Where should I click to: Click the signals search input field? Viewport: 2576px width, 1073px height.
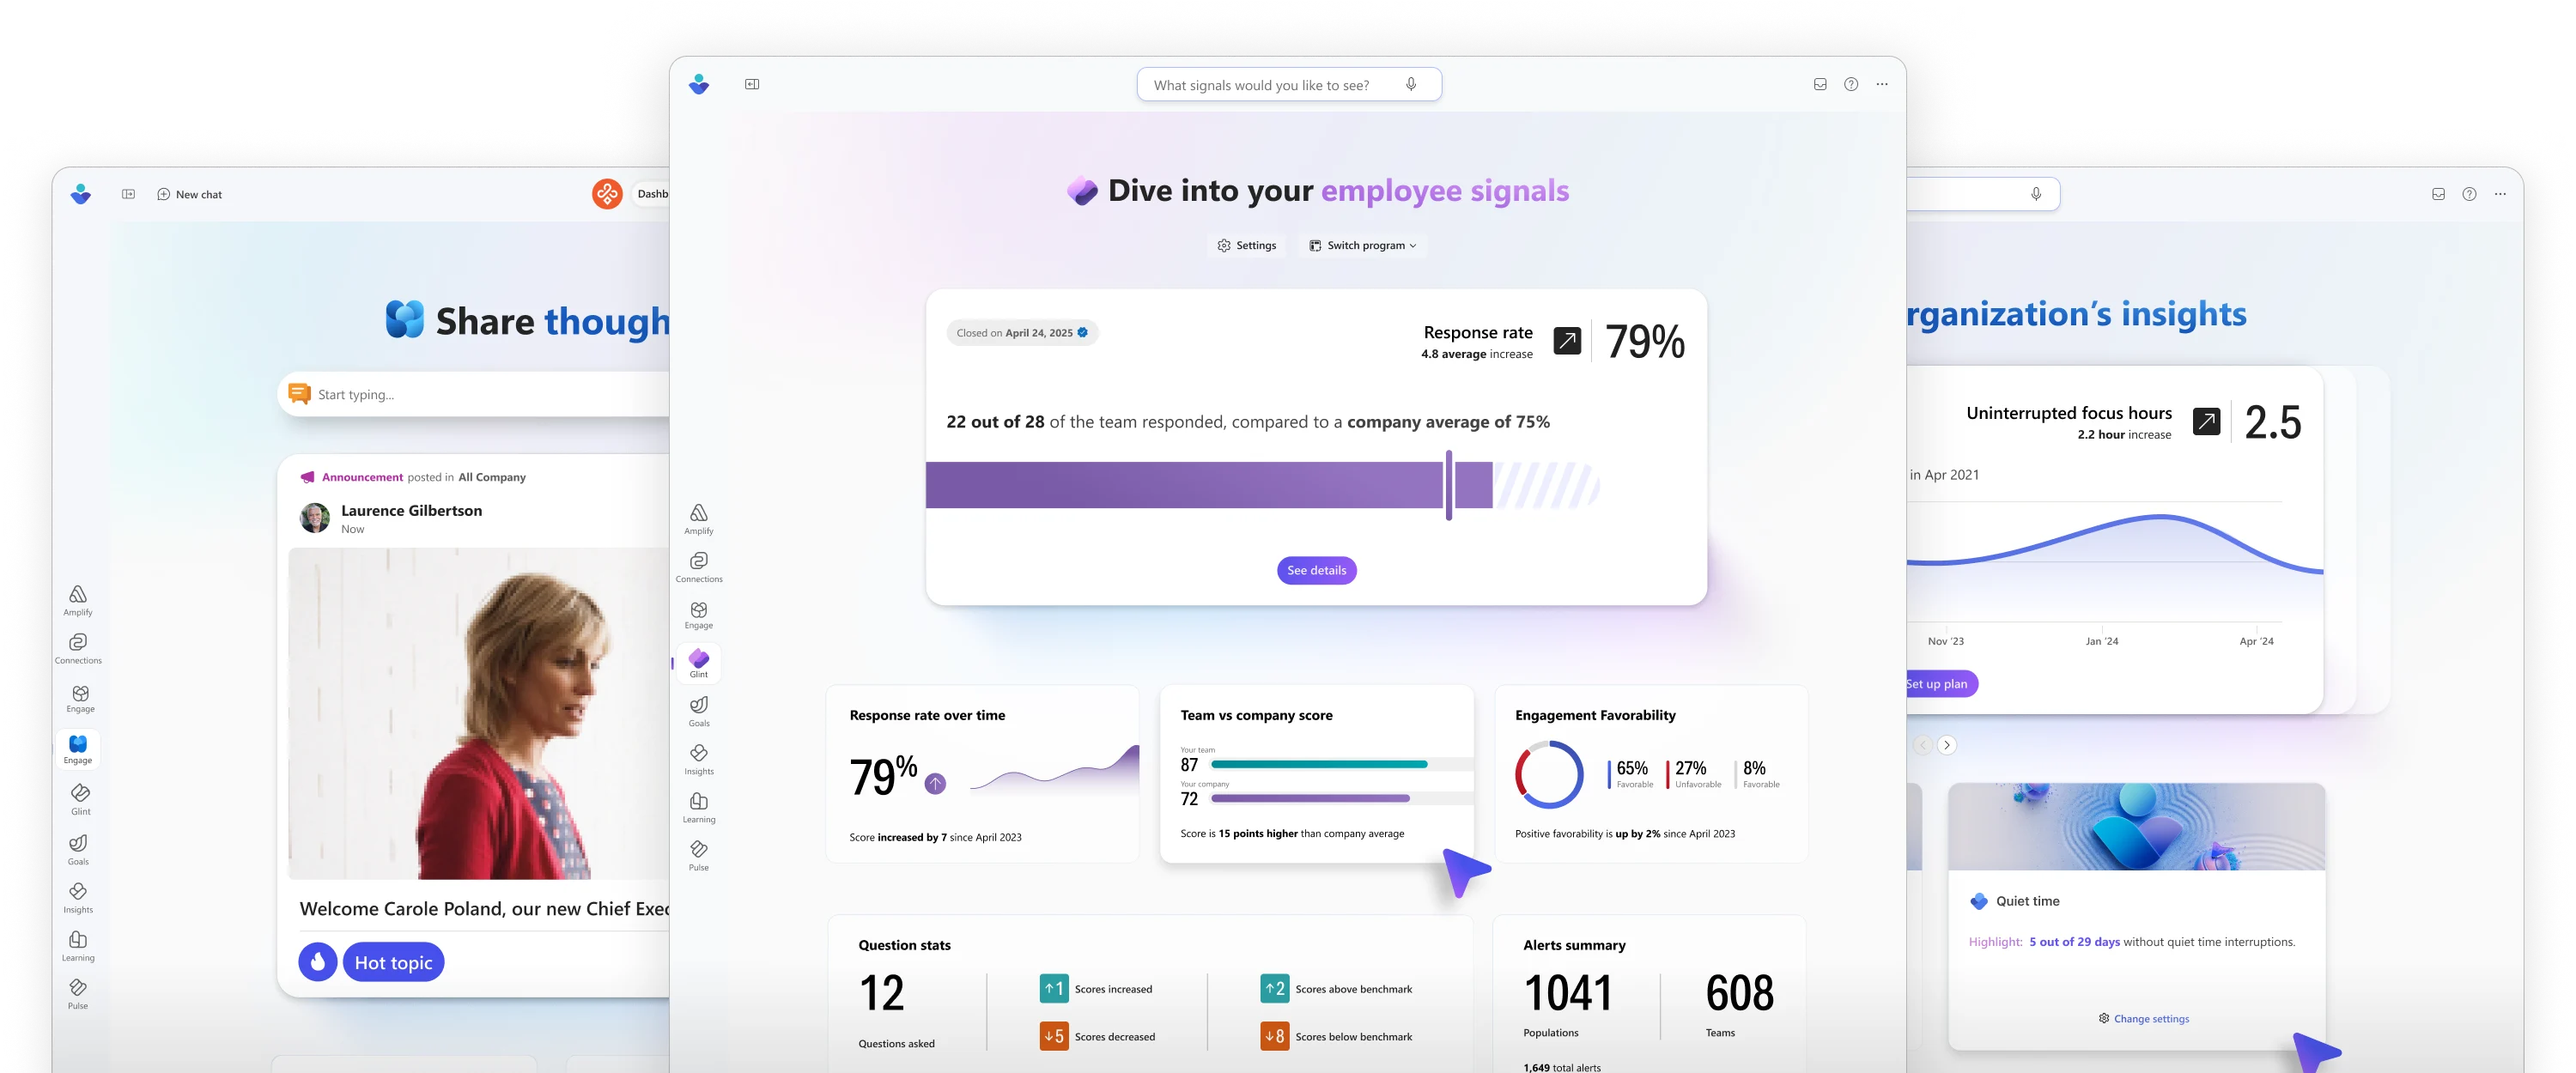pos(1289,84)
